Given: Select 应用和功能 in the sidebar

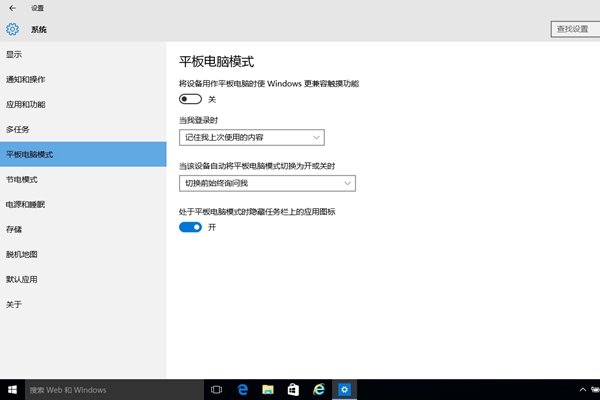Looking at the screenshot, I should pyautogui.click(x=83, y=104).
